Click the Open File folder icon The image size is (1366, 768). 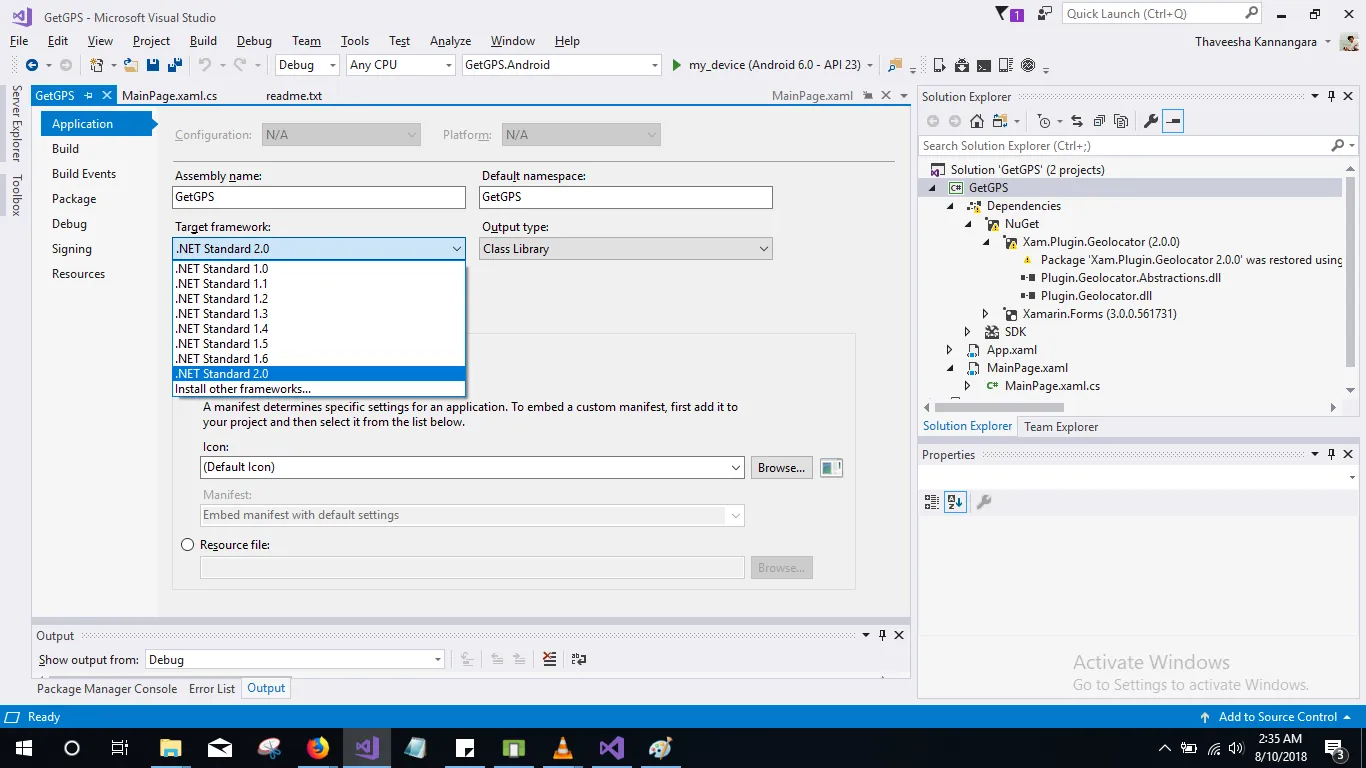pos(130,65)
